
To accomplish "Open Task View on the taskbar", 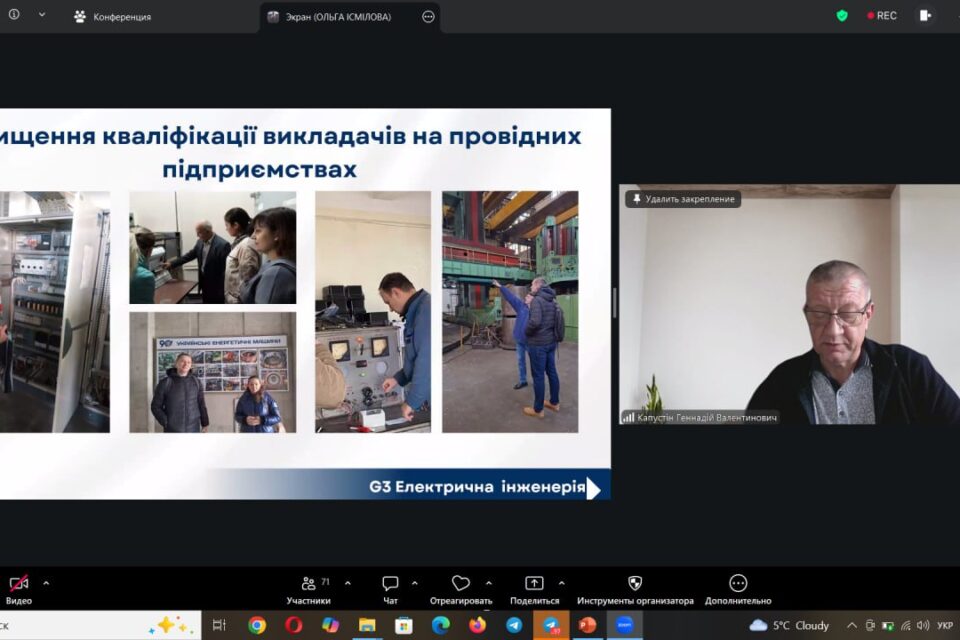I will click(219, 625).
